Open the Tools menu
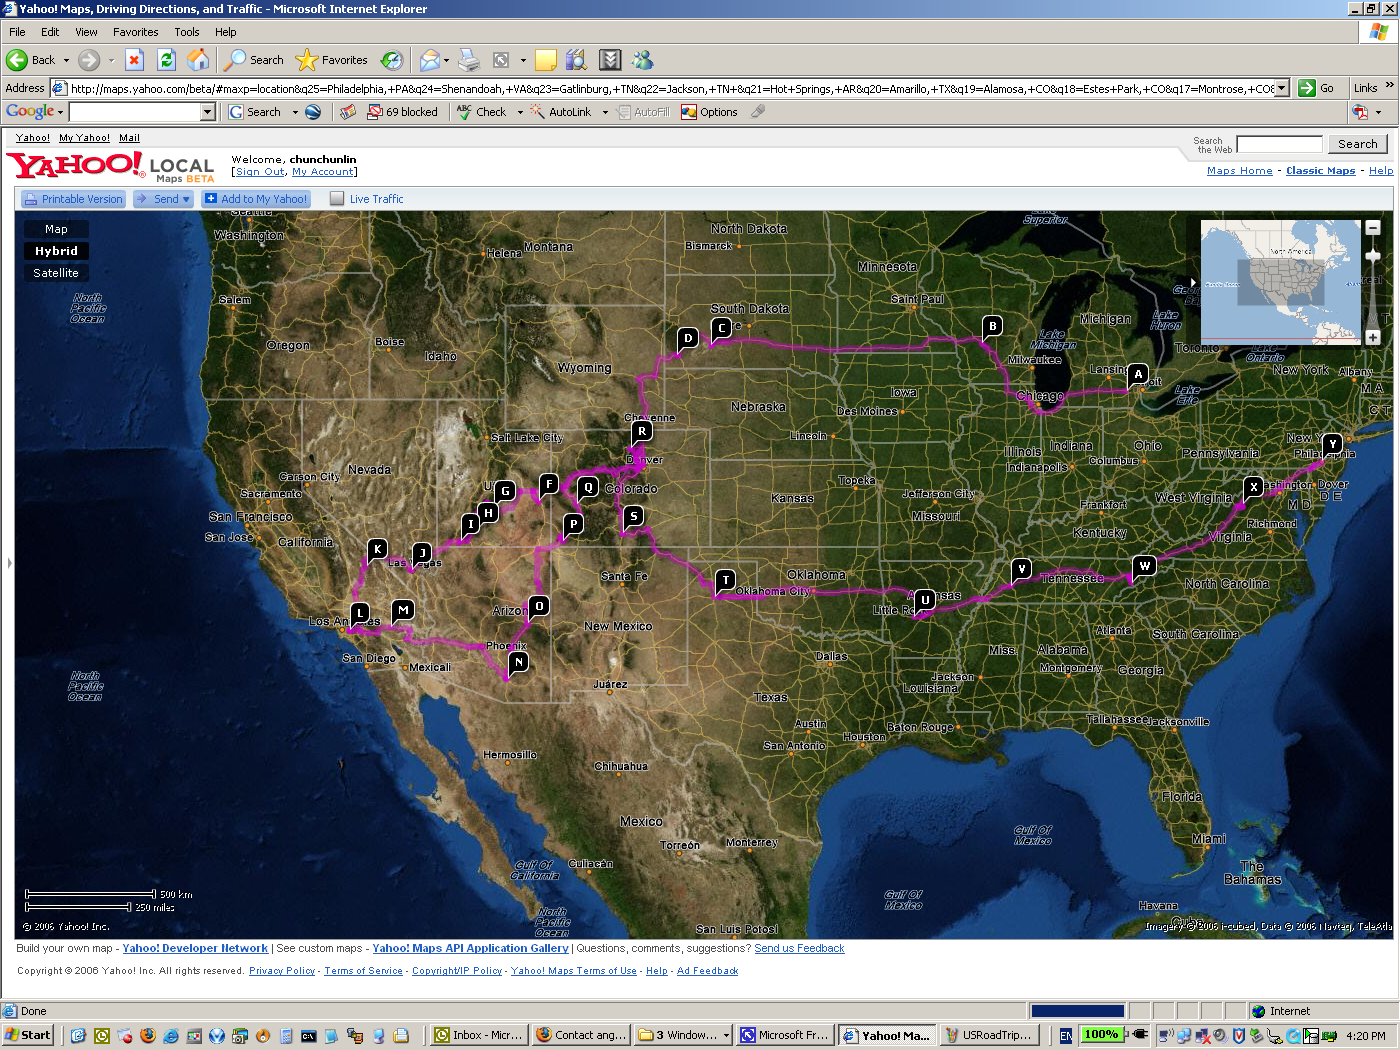This screenshot has height=1050, width=1400. (x=187, y=32)
